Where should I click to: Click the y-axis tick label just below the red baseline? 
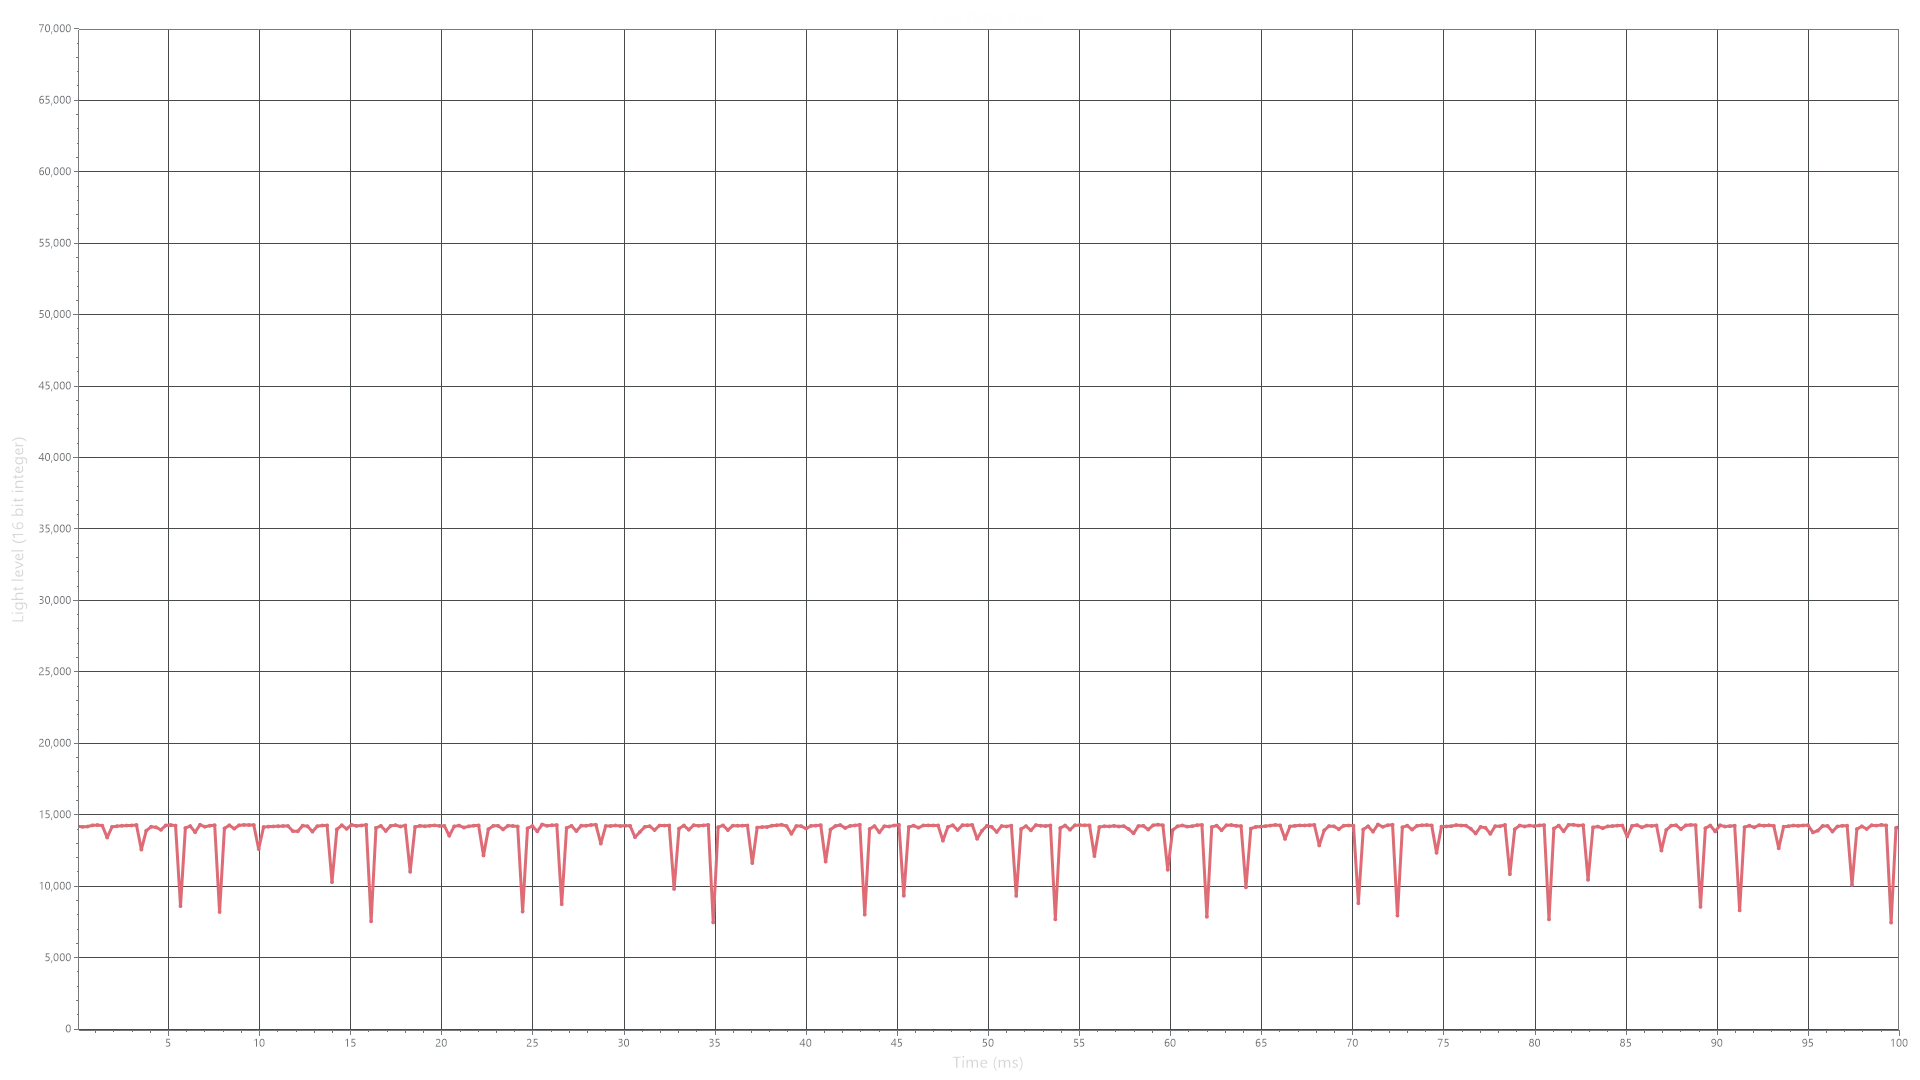tap(50, 887)
